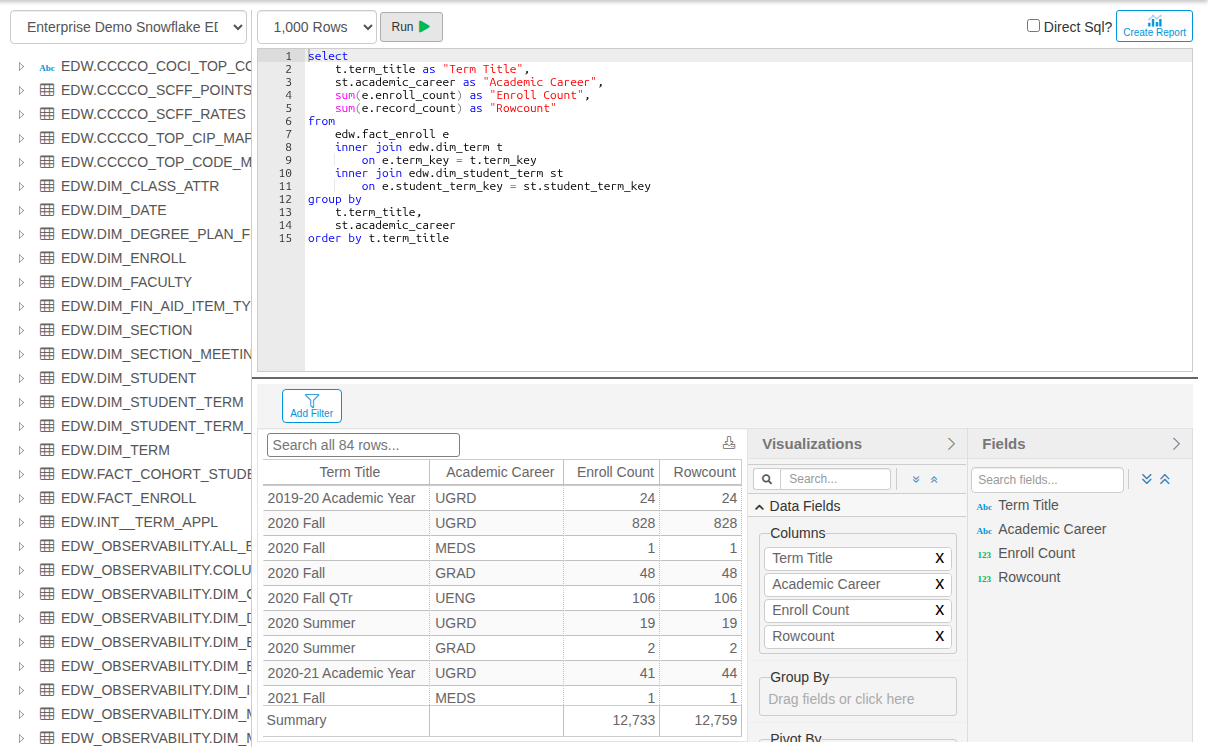Click the Visualizations search input
This screenshot has width=1208, height=755.
click(x=835, y=479)
